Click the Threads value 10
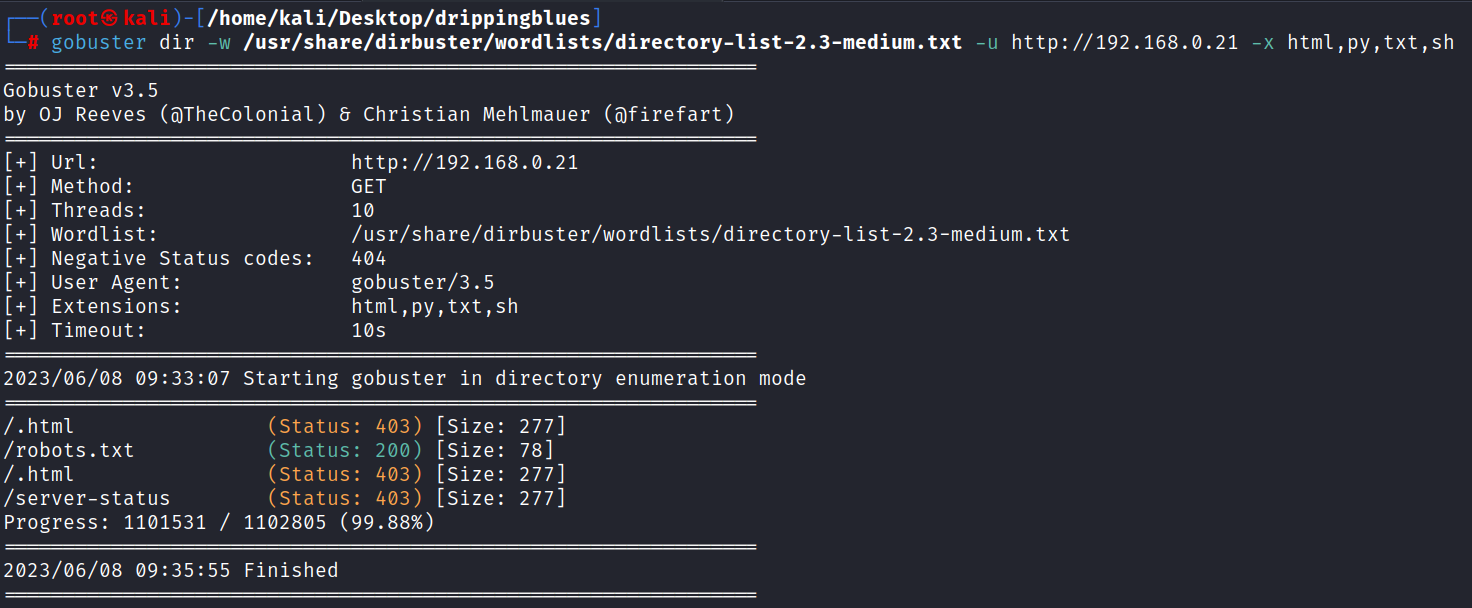Viewport: 1472px width, 608px height. (363, 211)
